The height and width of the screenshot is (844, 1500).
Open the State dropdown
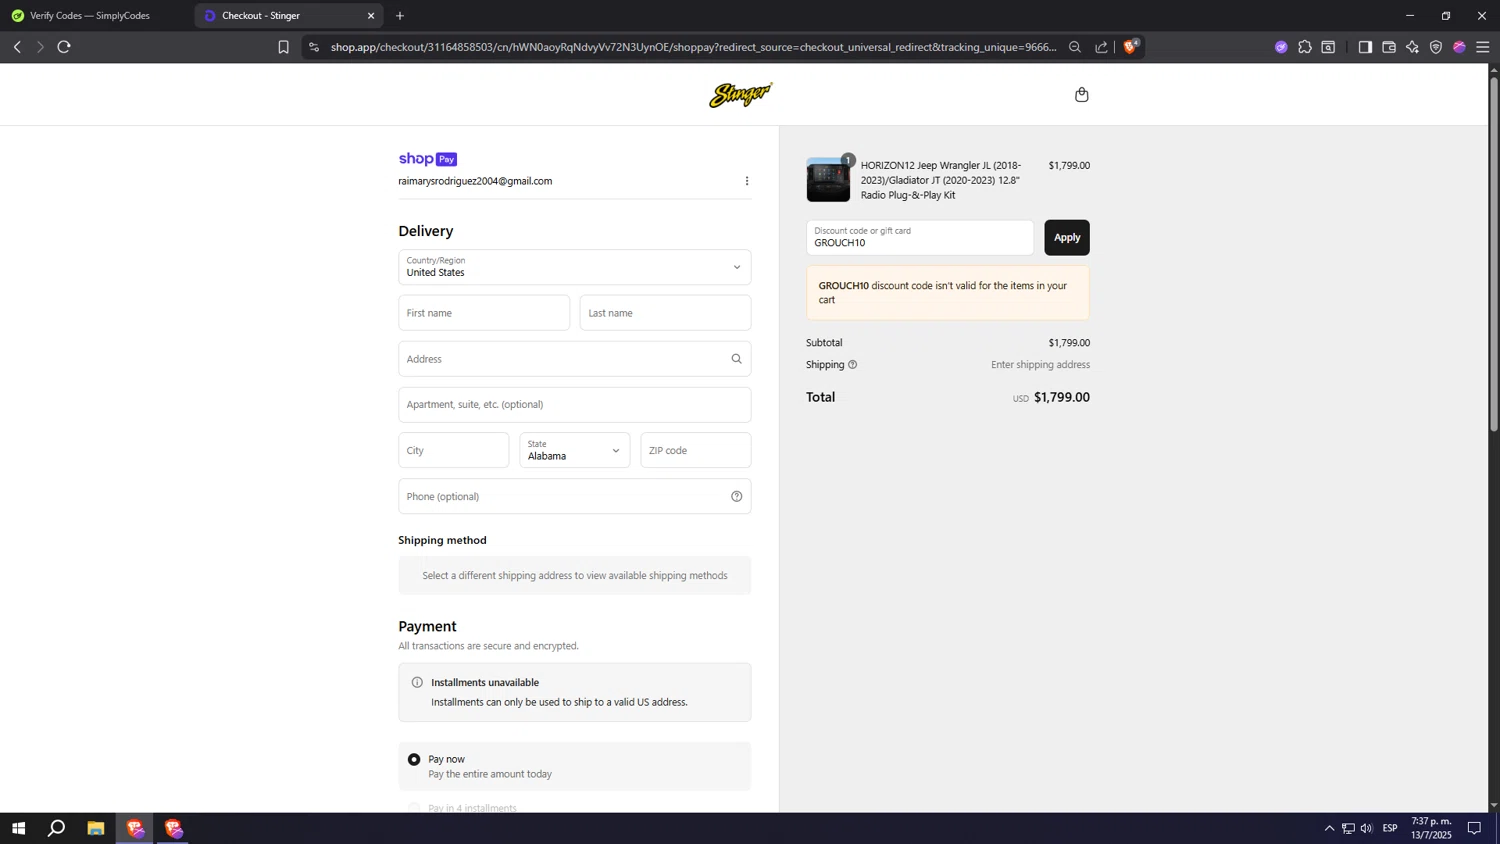575,451
